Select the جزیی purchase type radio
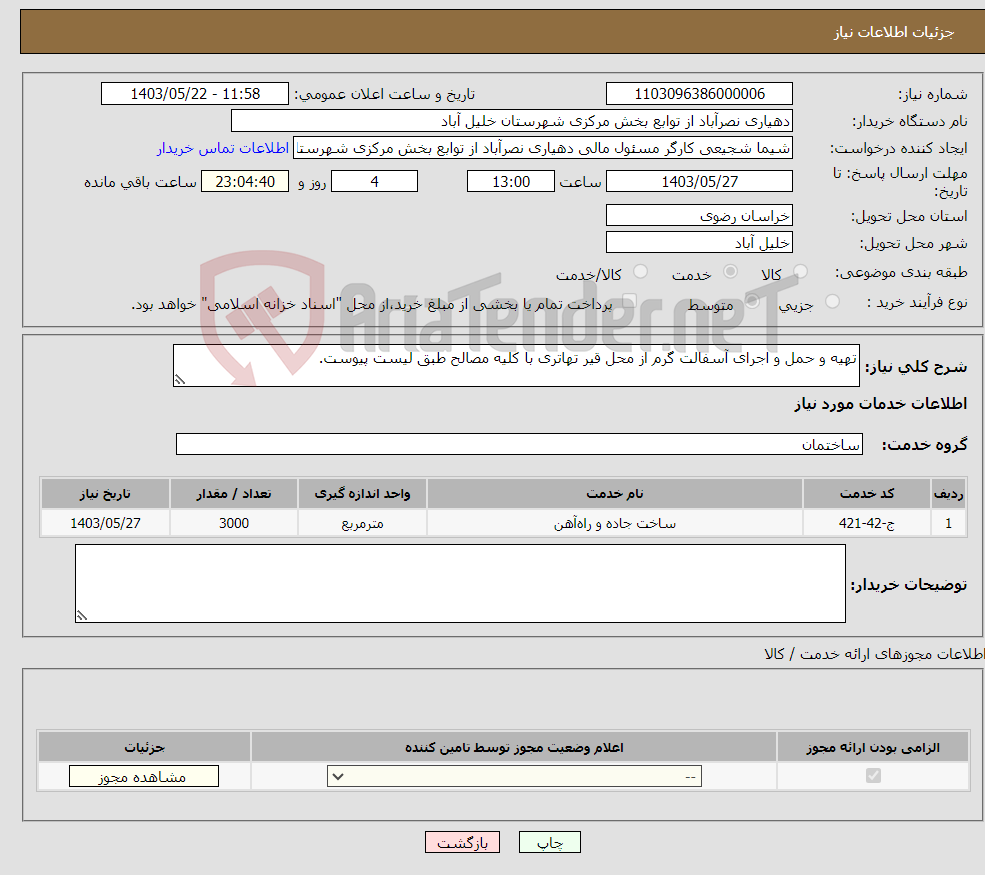 (x=832, y=302)
